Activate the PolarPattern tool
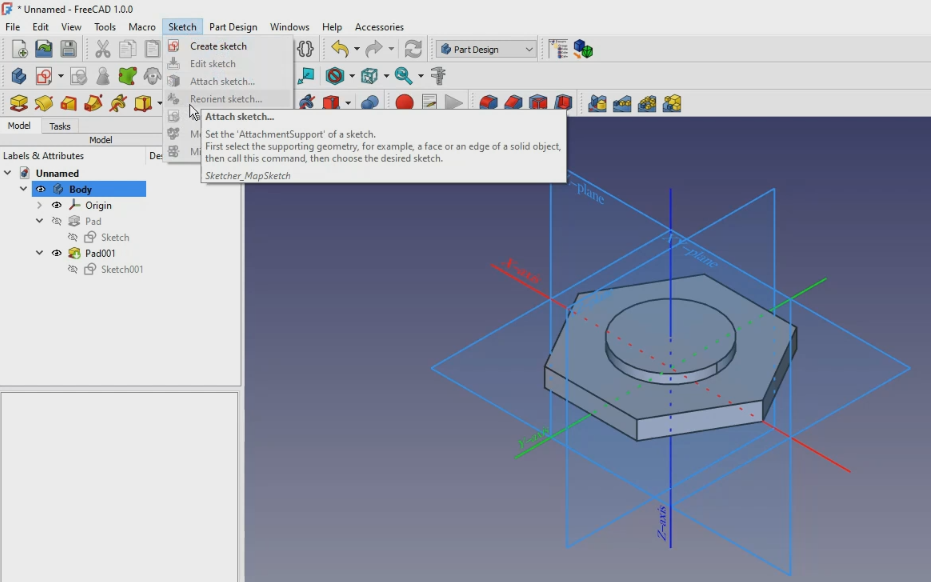This screenshot has width=931, height=582. pos(646,101)
